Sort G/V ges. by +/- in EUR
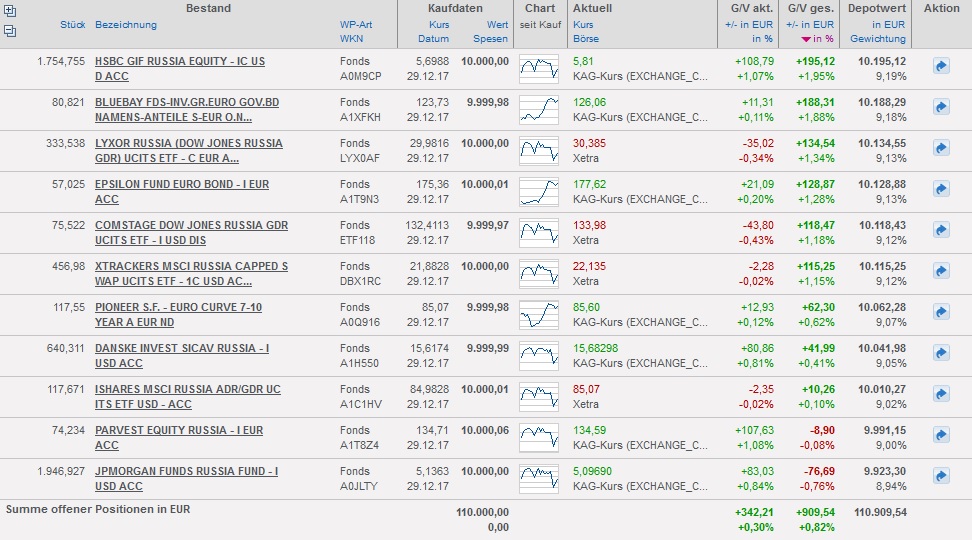This screenshot has height=540, width=972. (x=810, y=25)
